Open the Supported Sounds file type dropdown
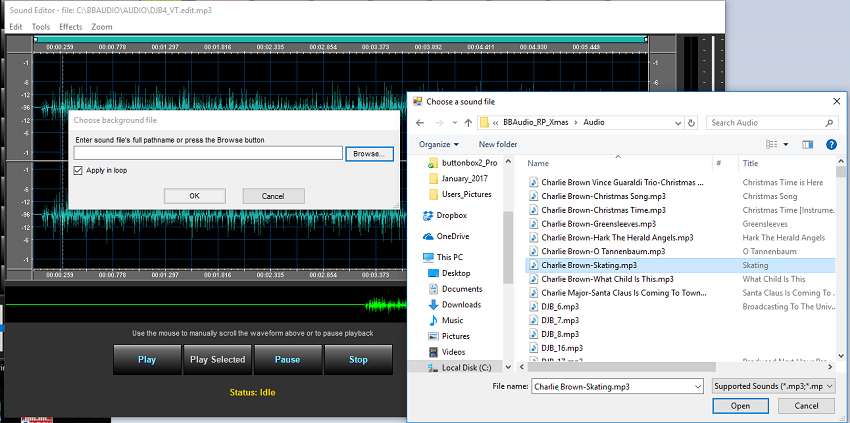The width and height of the screenshot is (850, 423). 772,387
